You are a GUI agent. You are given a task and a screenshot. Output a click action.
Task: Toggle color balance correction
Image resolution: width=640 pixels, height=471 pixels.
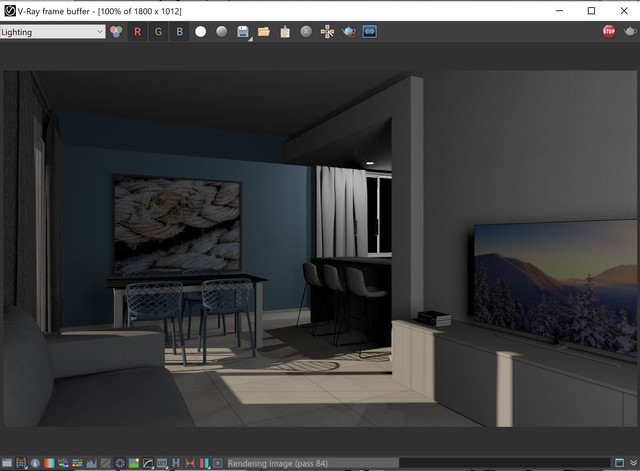point(77,463)
